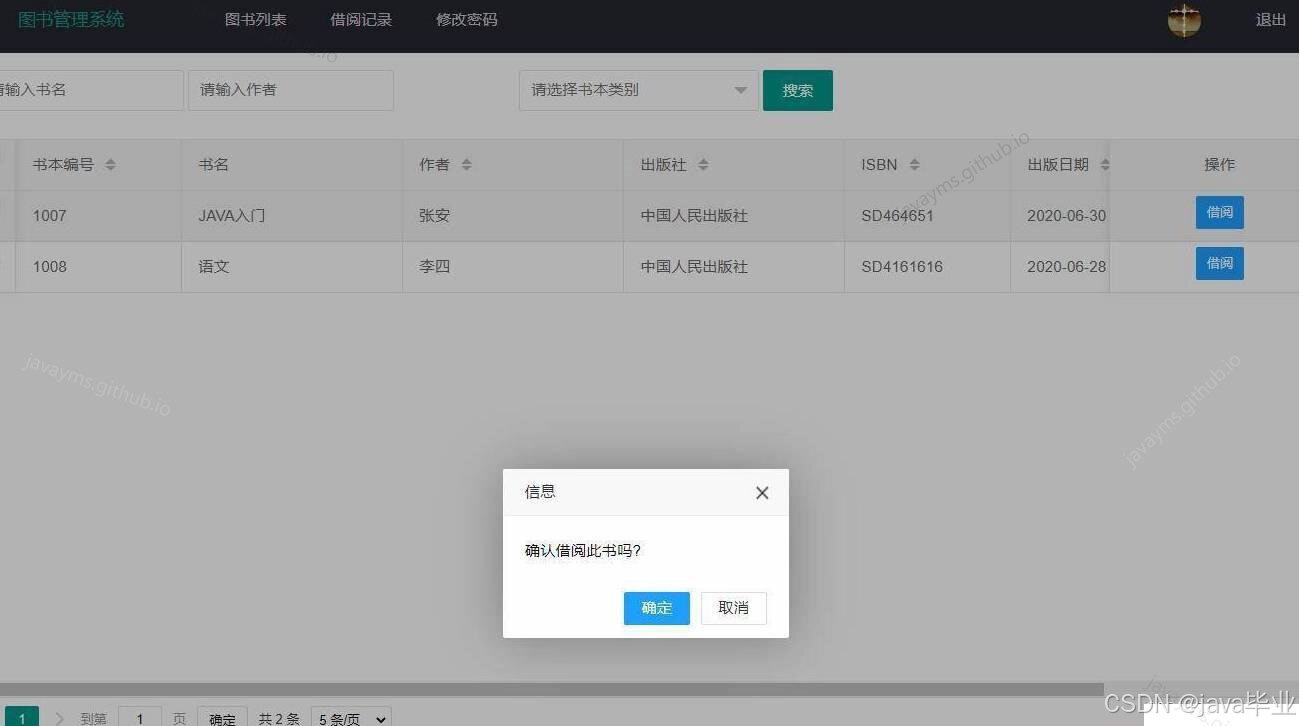This screenshot has width=1300, height=726.
Task: Open the 借阅记录 menu item
Action: 361,19
